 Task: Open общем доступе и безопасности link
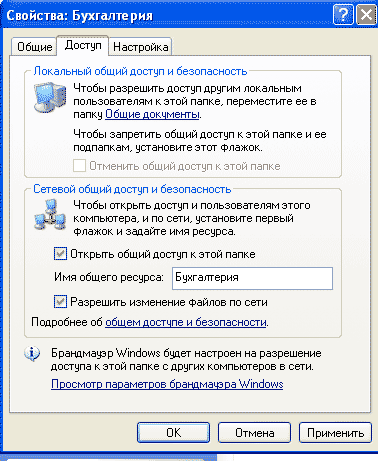tap(186, 322)
